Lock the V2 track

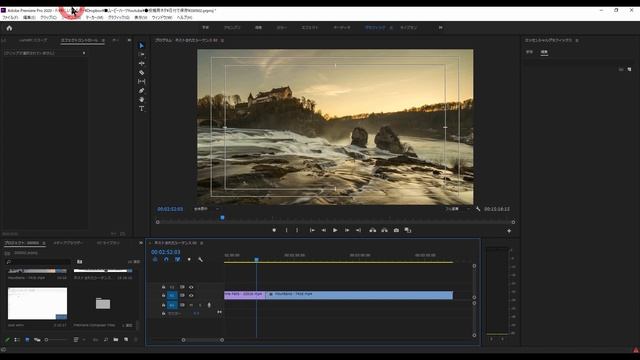point(164,287)
